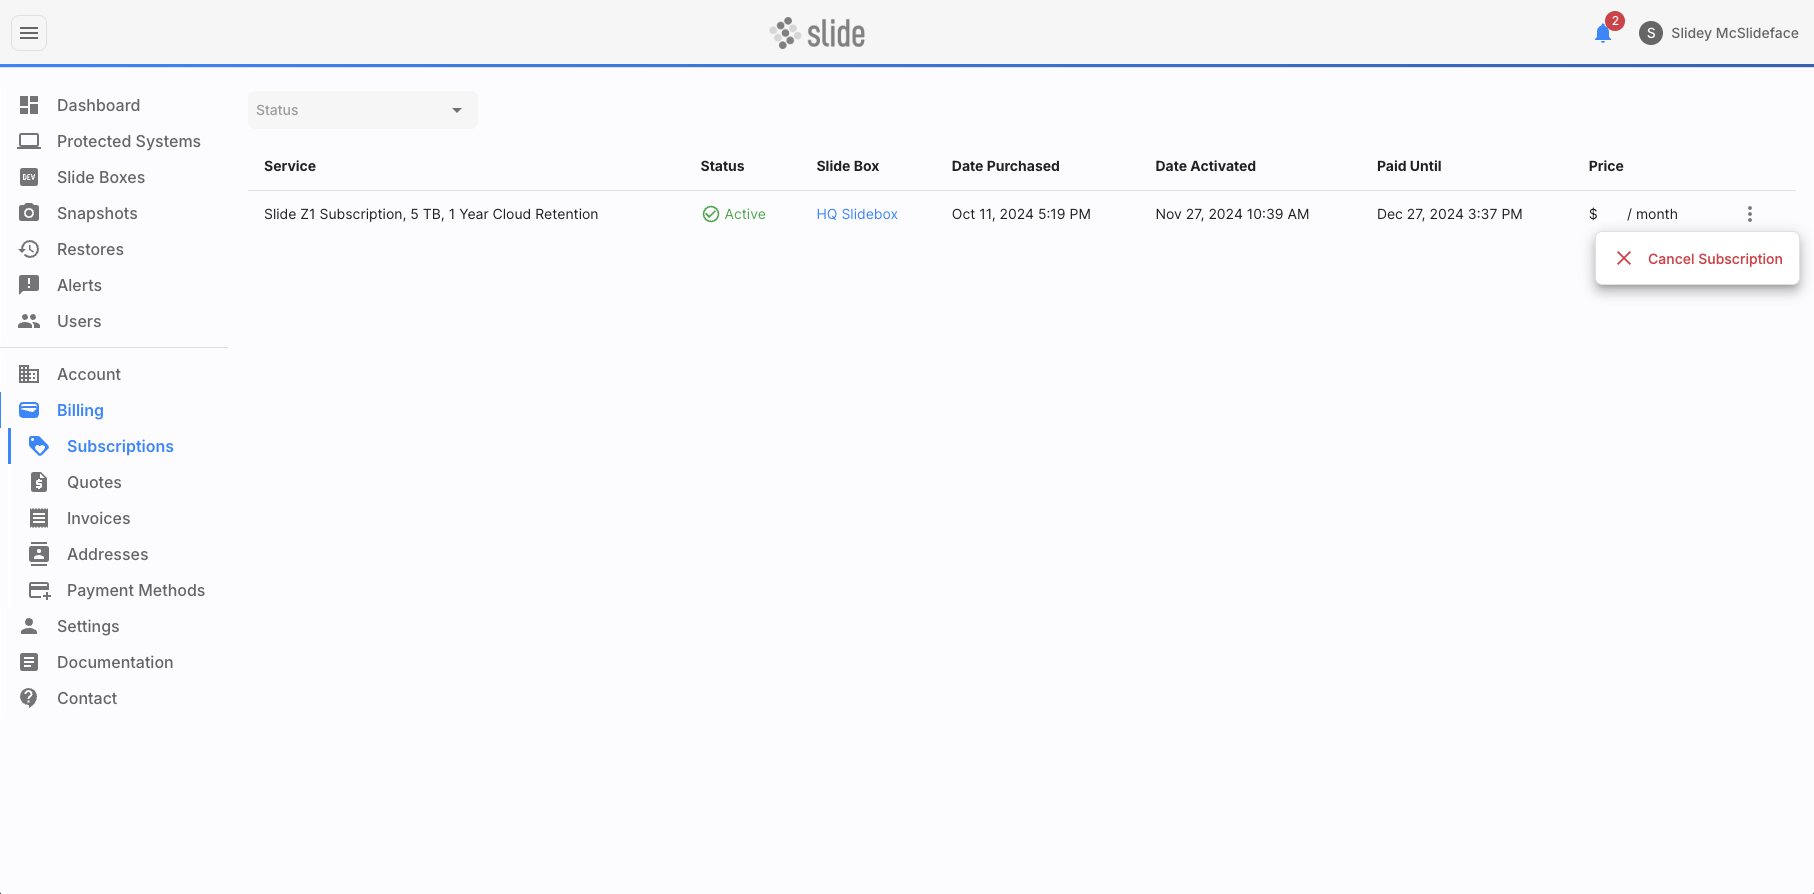Viewport: 1814px width, 894px height.
Task: Follow the HQ Slidebox link
Action: coord(857,214)
